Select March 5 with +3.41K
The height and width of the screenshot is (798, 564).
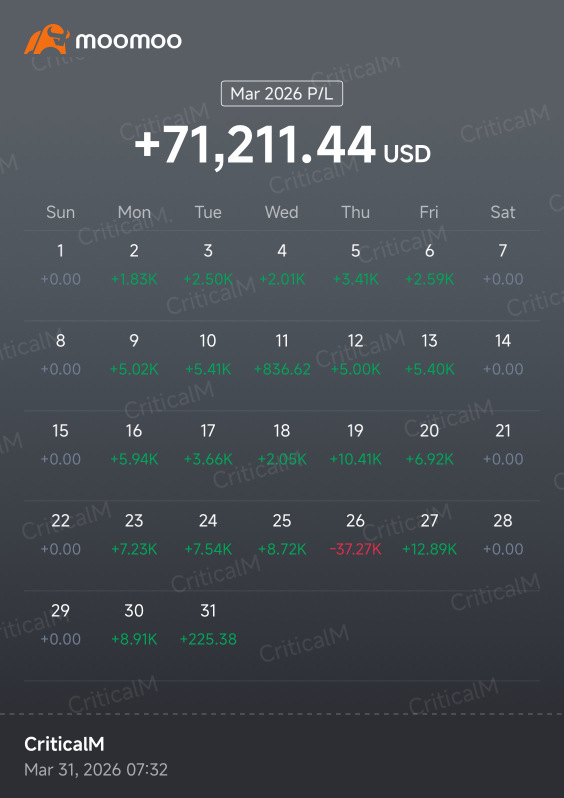point(355,264)
